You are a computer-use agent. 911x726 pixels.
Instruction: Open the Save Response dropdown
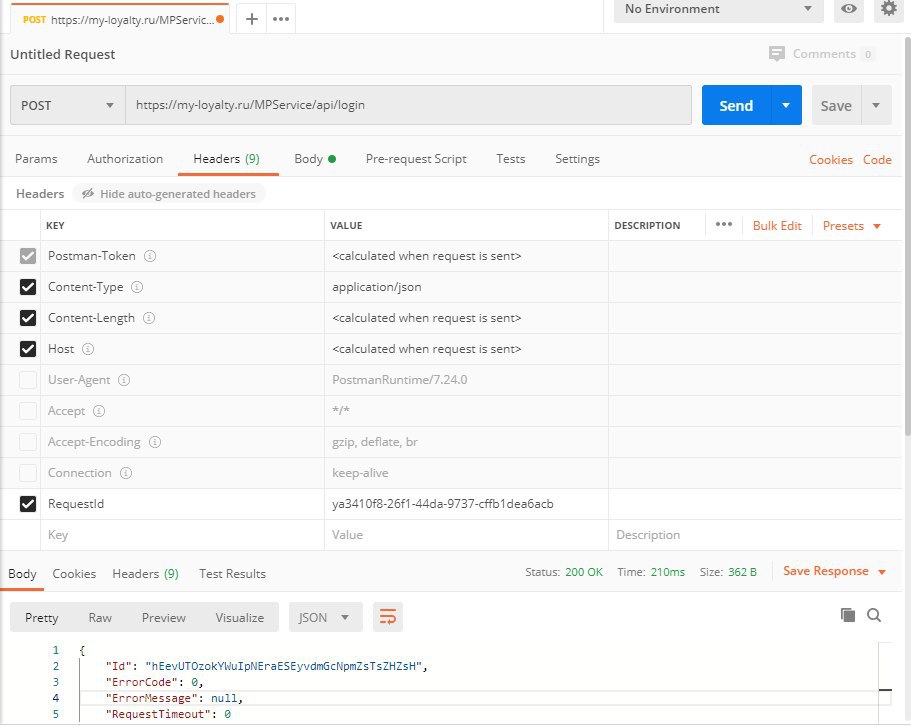(834, 572)
